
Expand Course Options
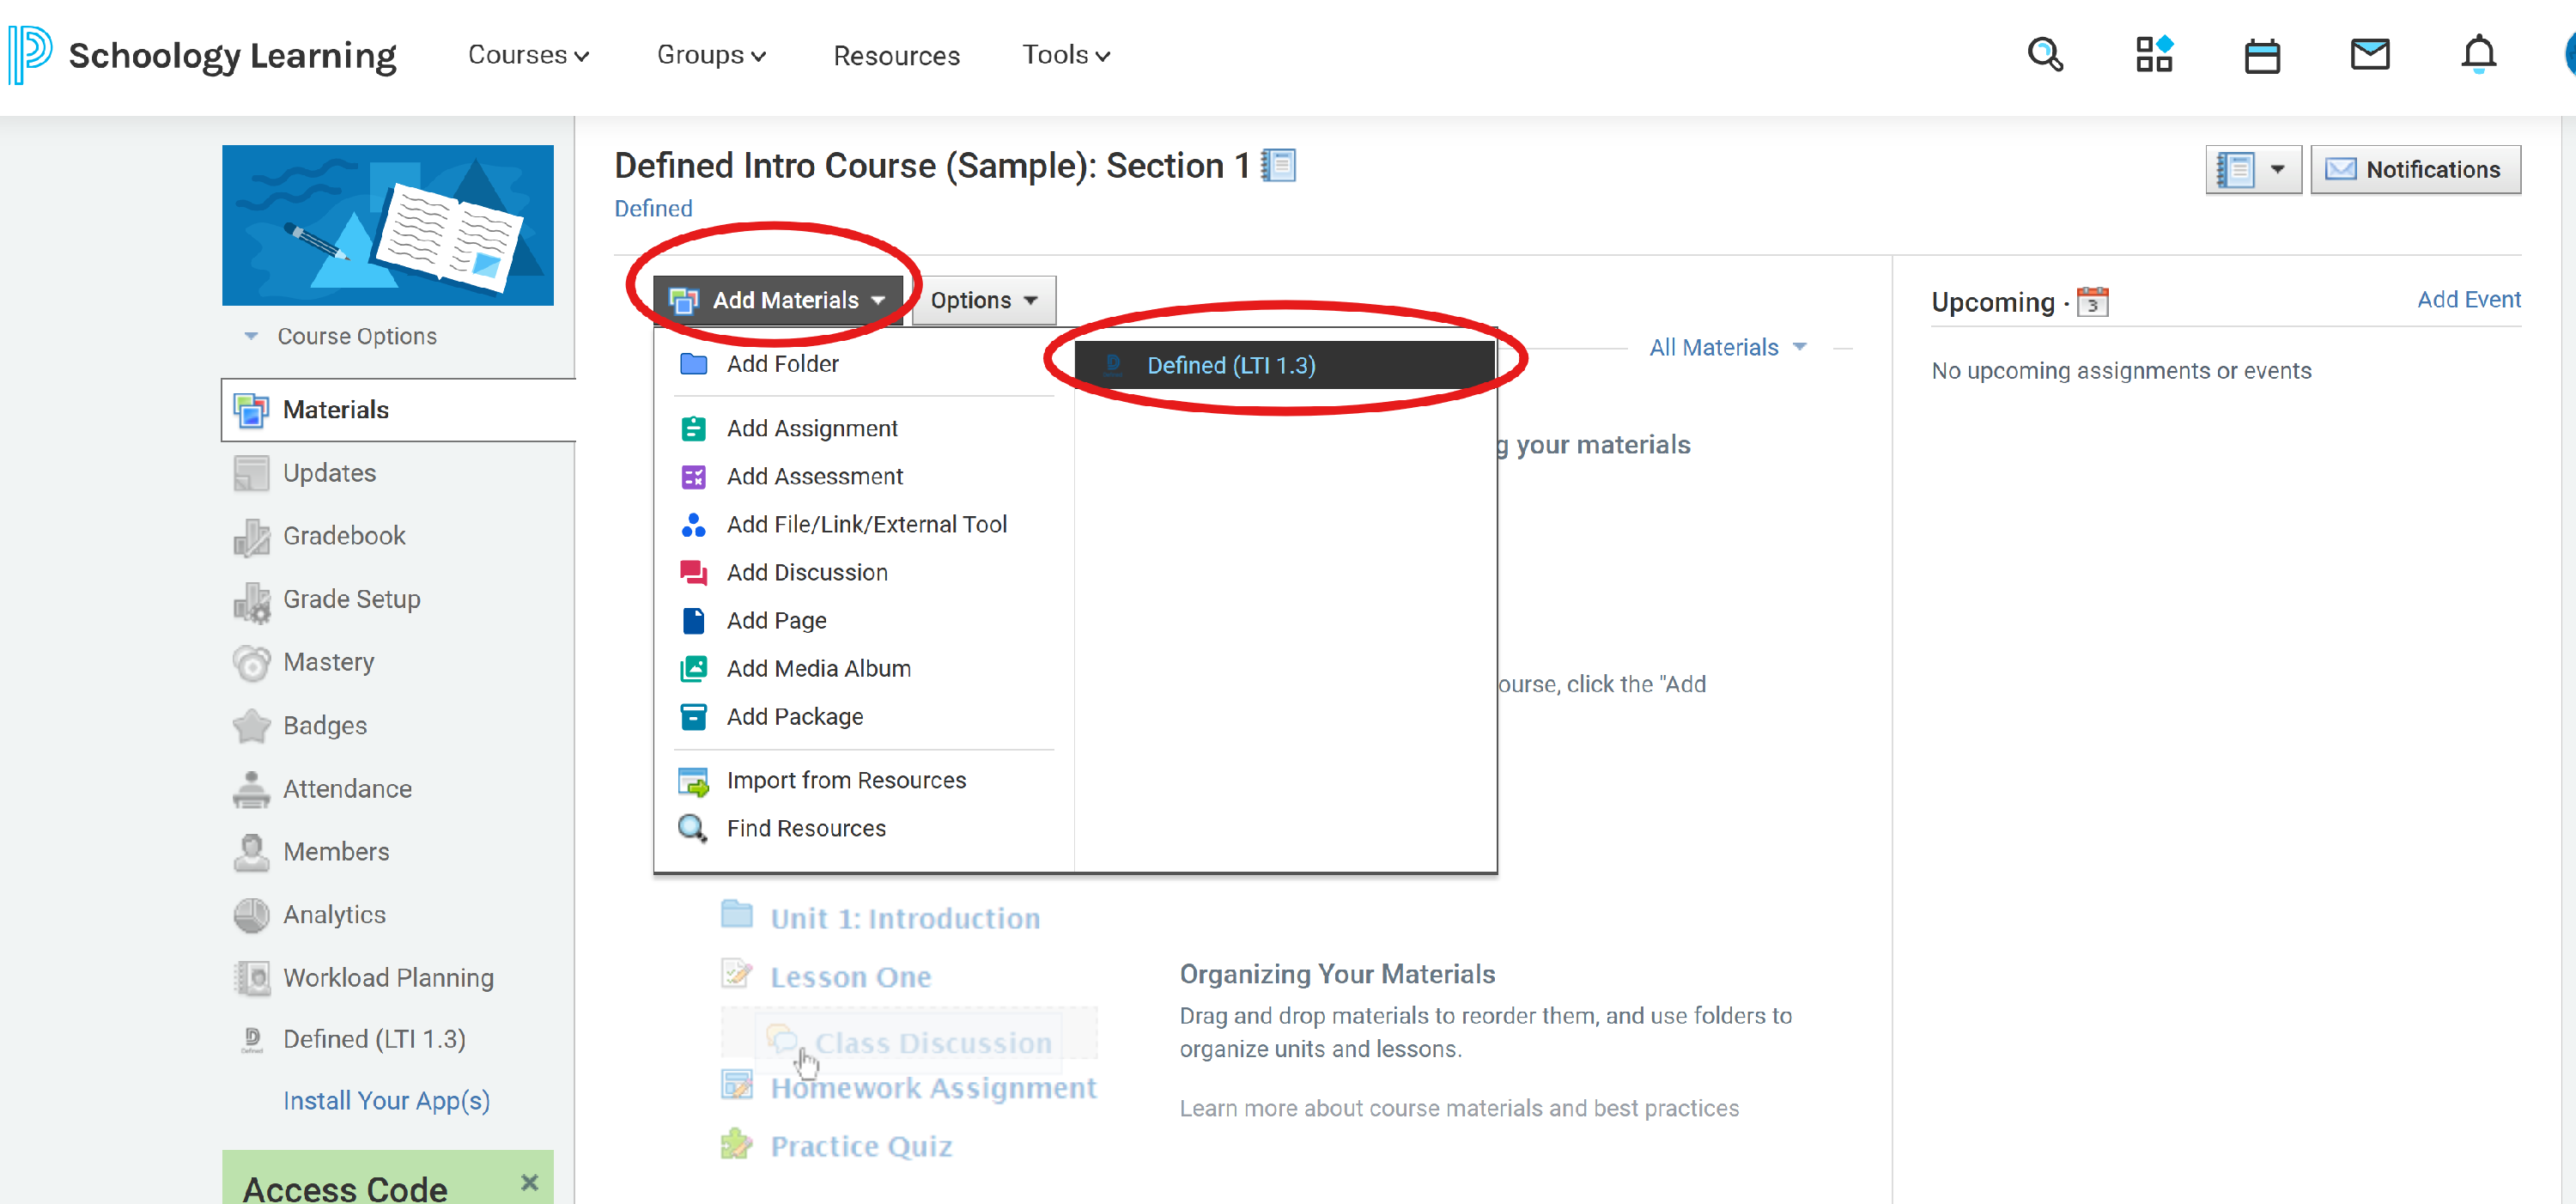click(x=341, y=336)
